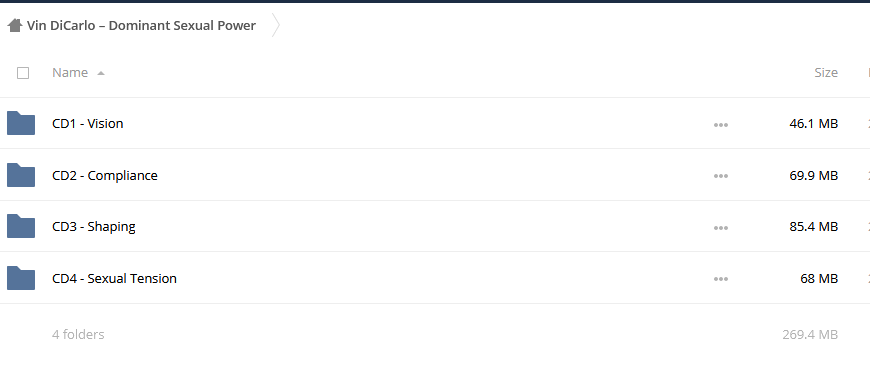Image resolution: width=870 pixels, height=375 pixels.
Task: Open more options for CD4 - Sexual Tension
Action: point(721,279)
